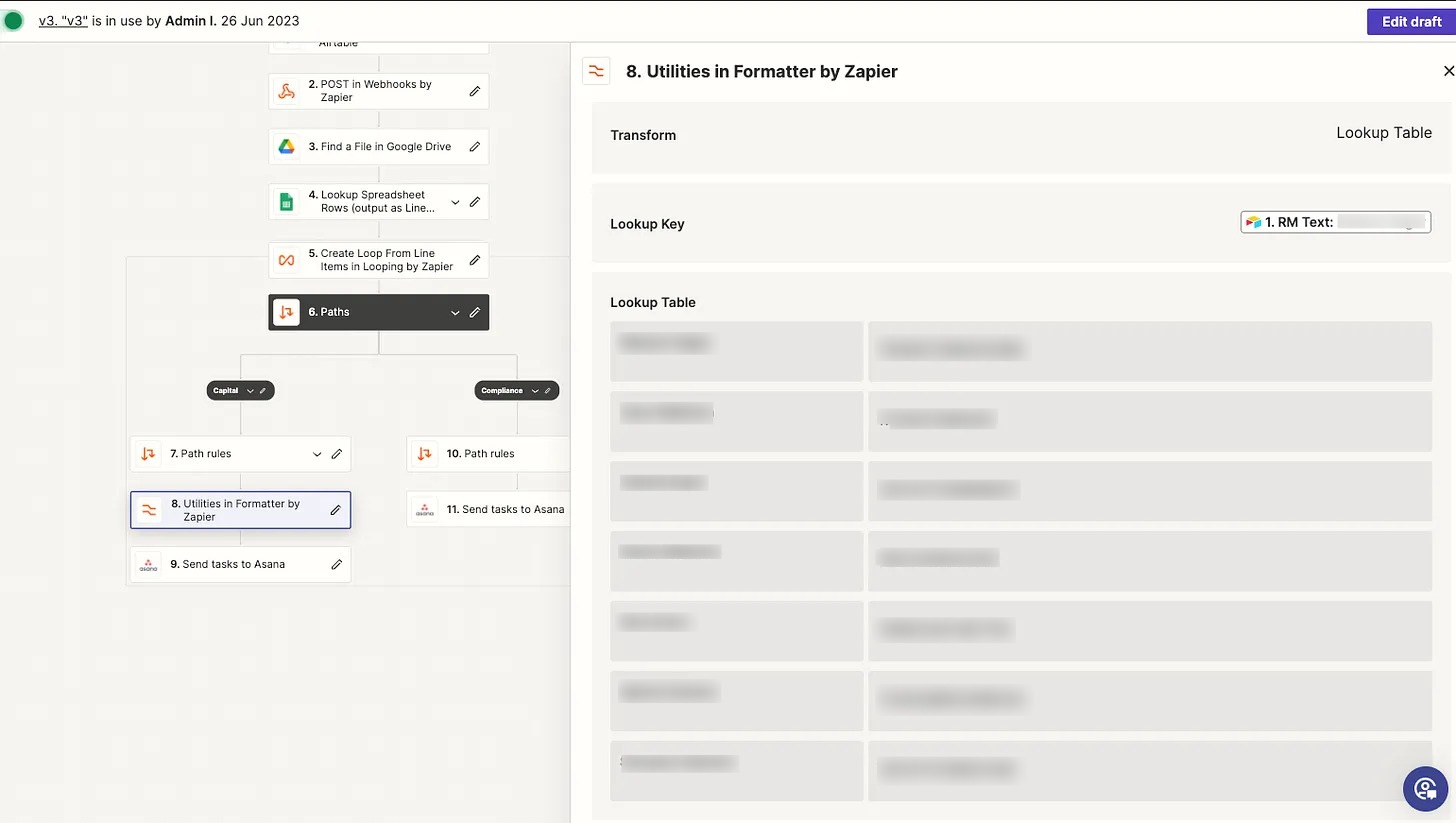Expand the Compliance path chevron
This screenshot has width=1456, height=823.
click(x=535, y=391)
